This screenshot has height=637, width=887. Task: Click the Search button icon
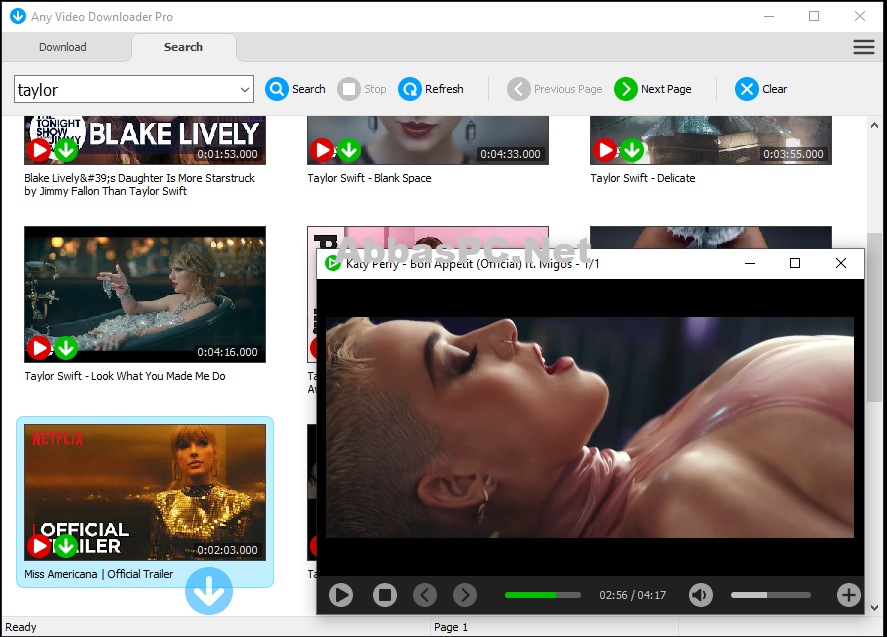(x=277, y=89)
